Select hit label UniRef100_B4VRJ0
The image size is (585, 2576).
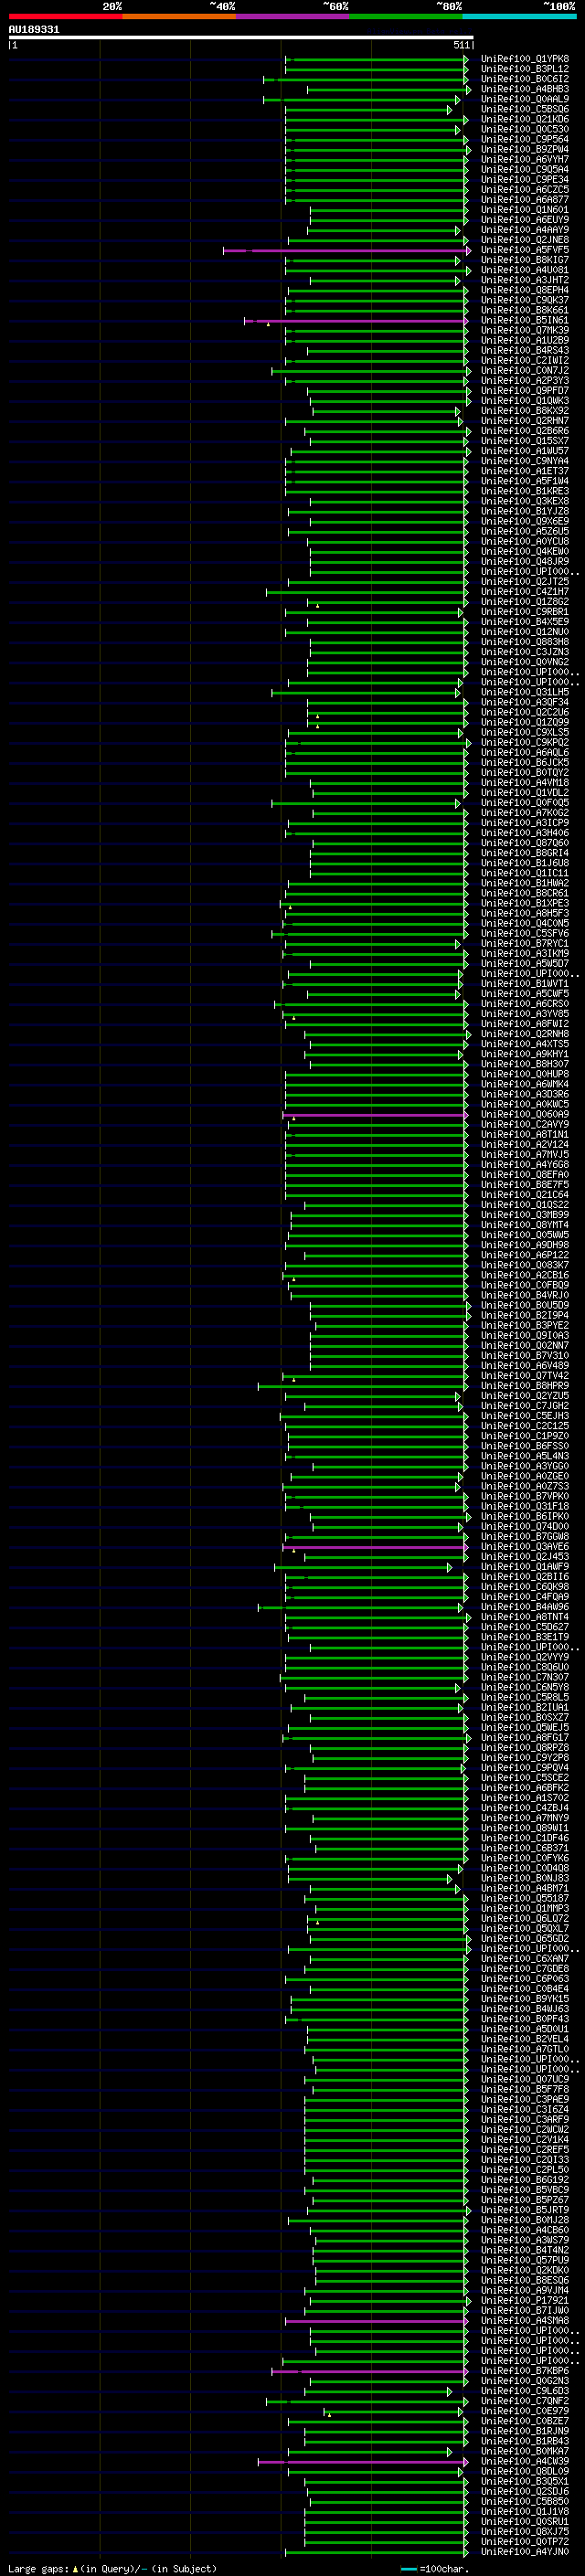[525, 1296]
